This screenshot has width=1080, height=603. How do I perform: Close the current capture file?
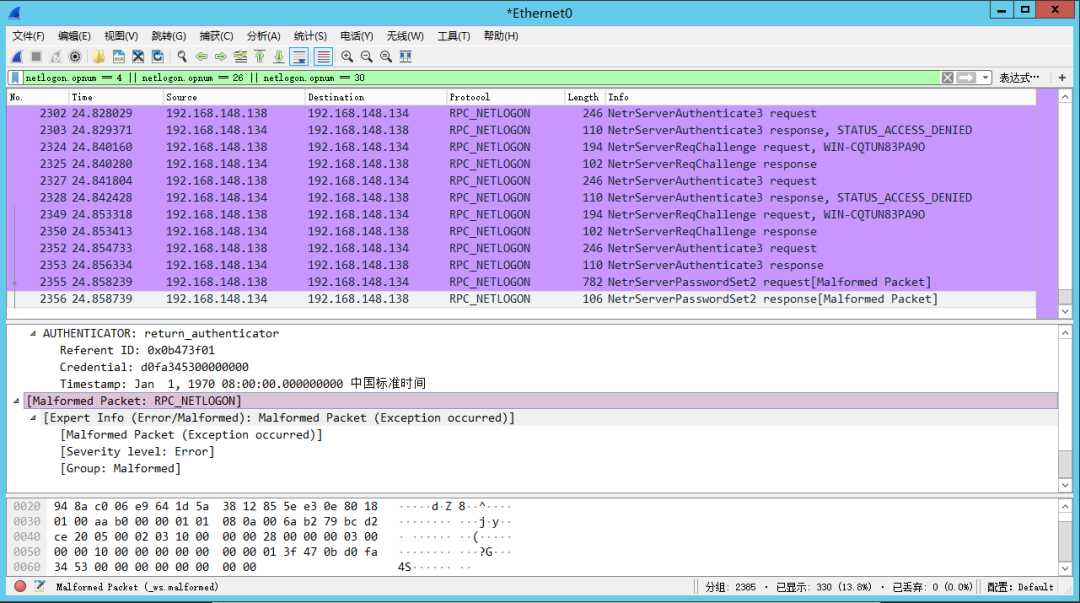tap(138, 57)
